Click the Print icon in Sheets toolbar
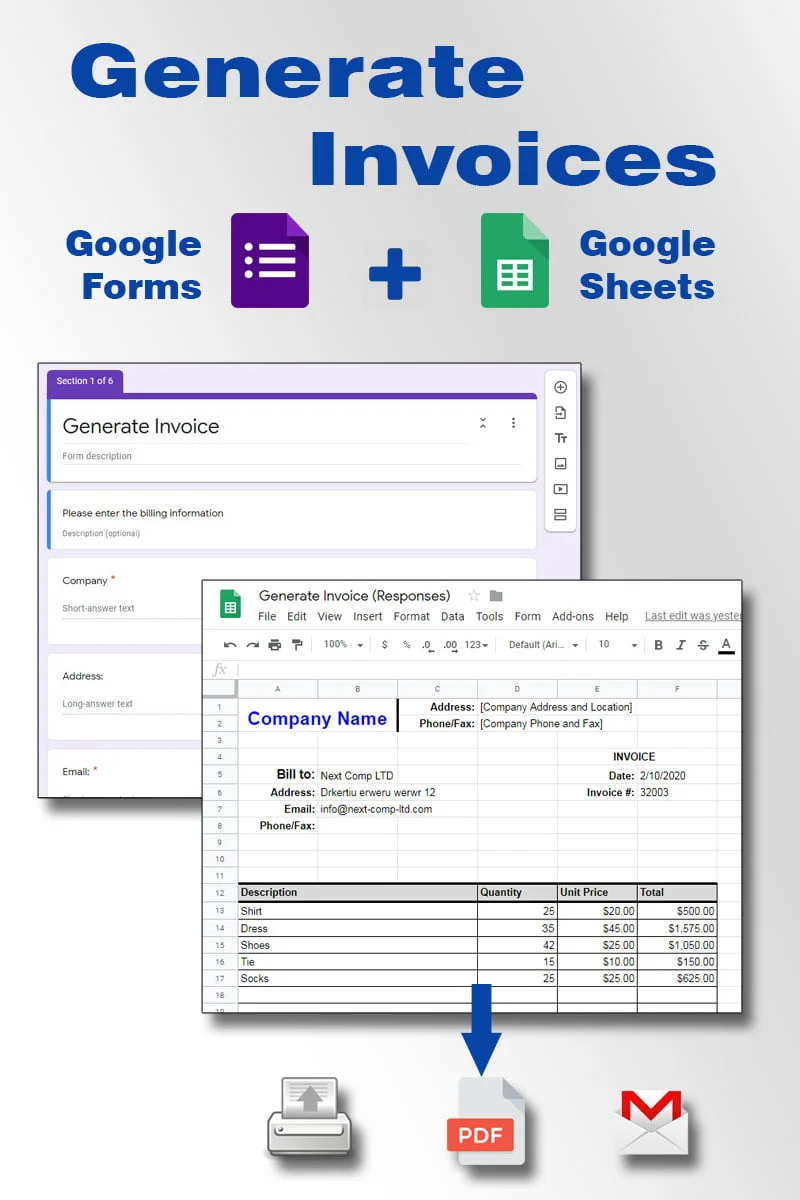800x1200 pixels. (x=274, y=645)
